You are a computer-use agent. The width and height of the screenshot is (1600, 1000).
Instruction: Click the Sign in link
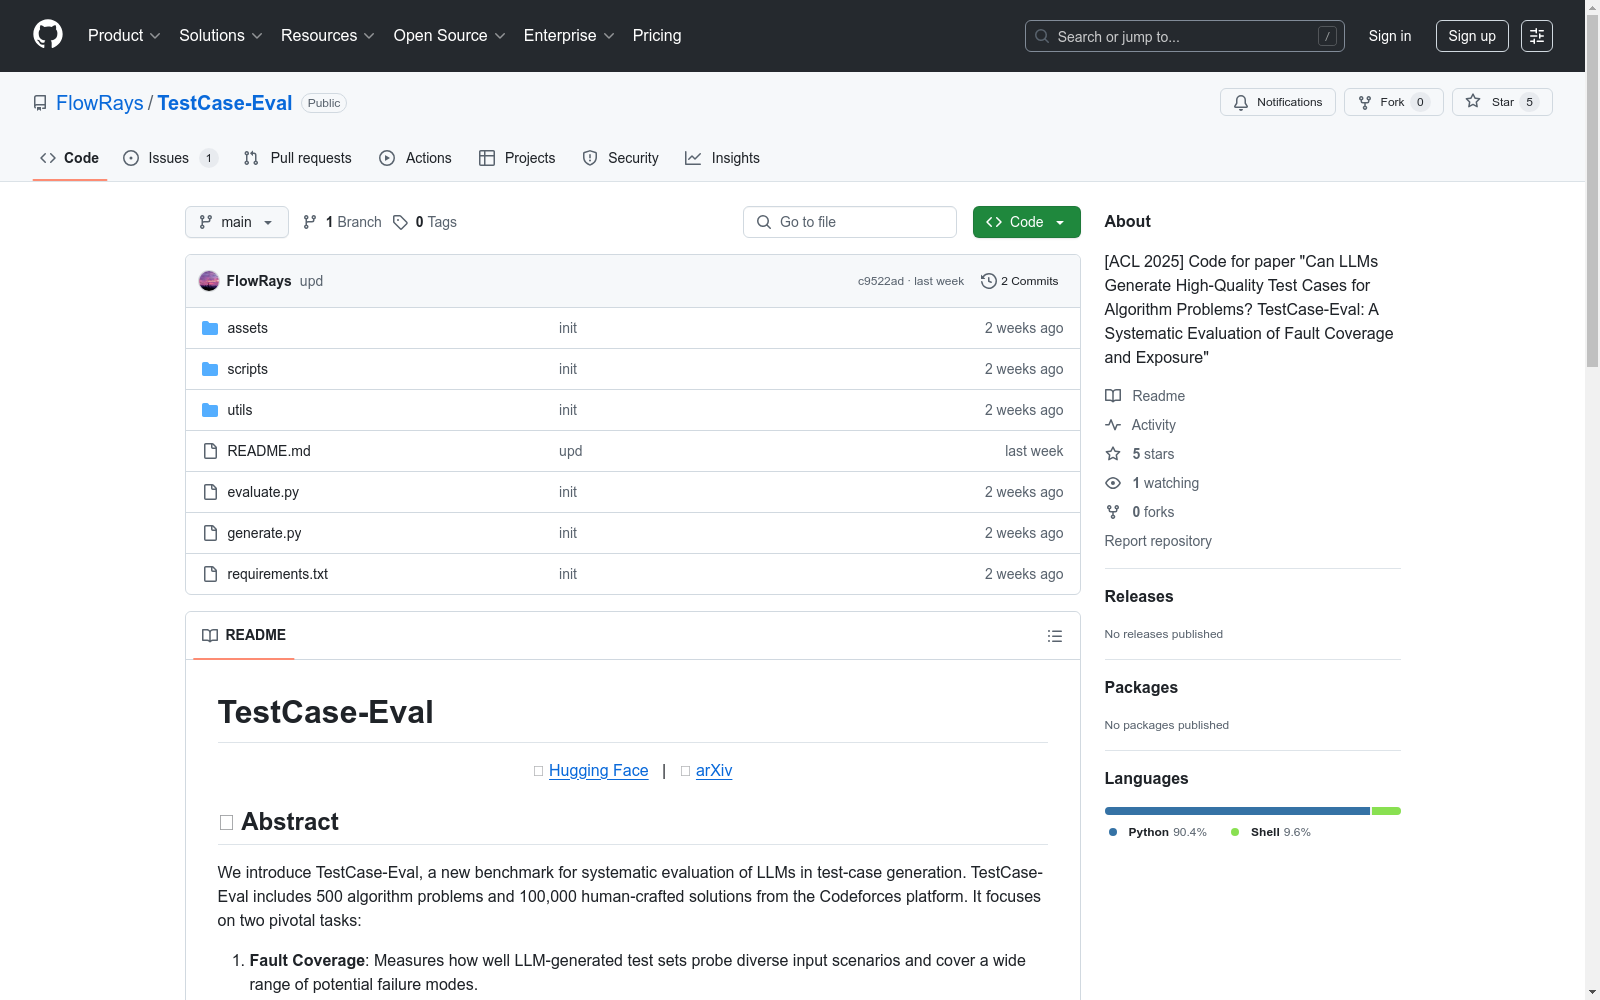click(1390, 36)
